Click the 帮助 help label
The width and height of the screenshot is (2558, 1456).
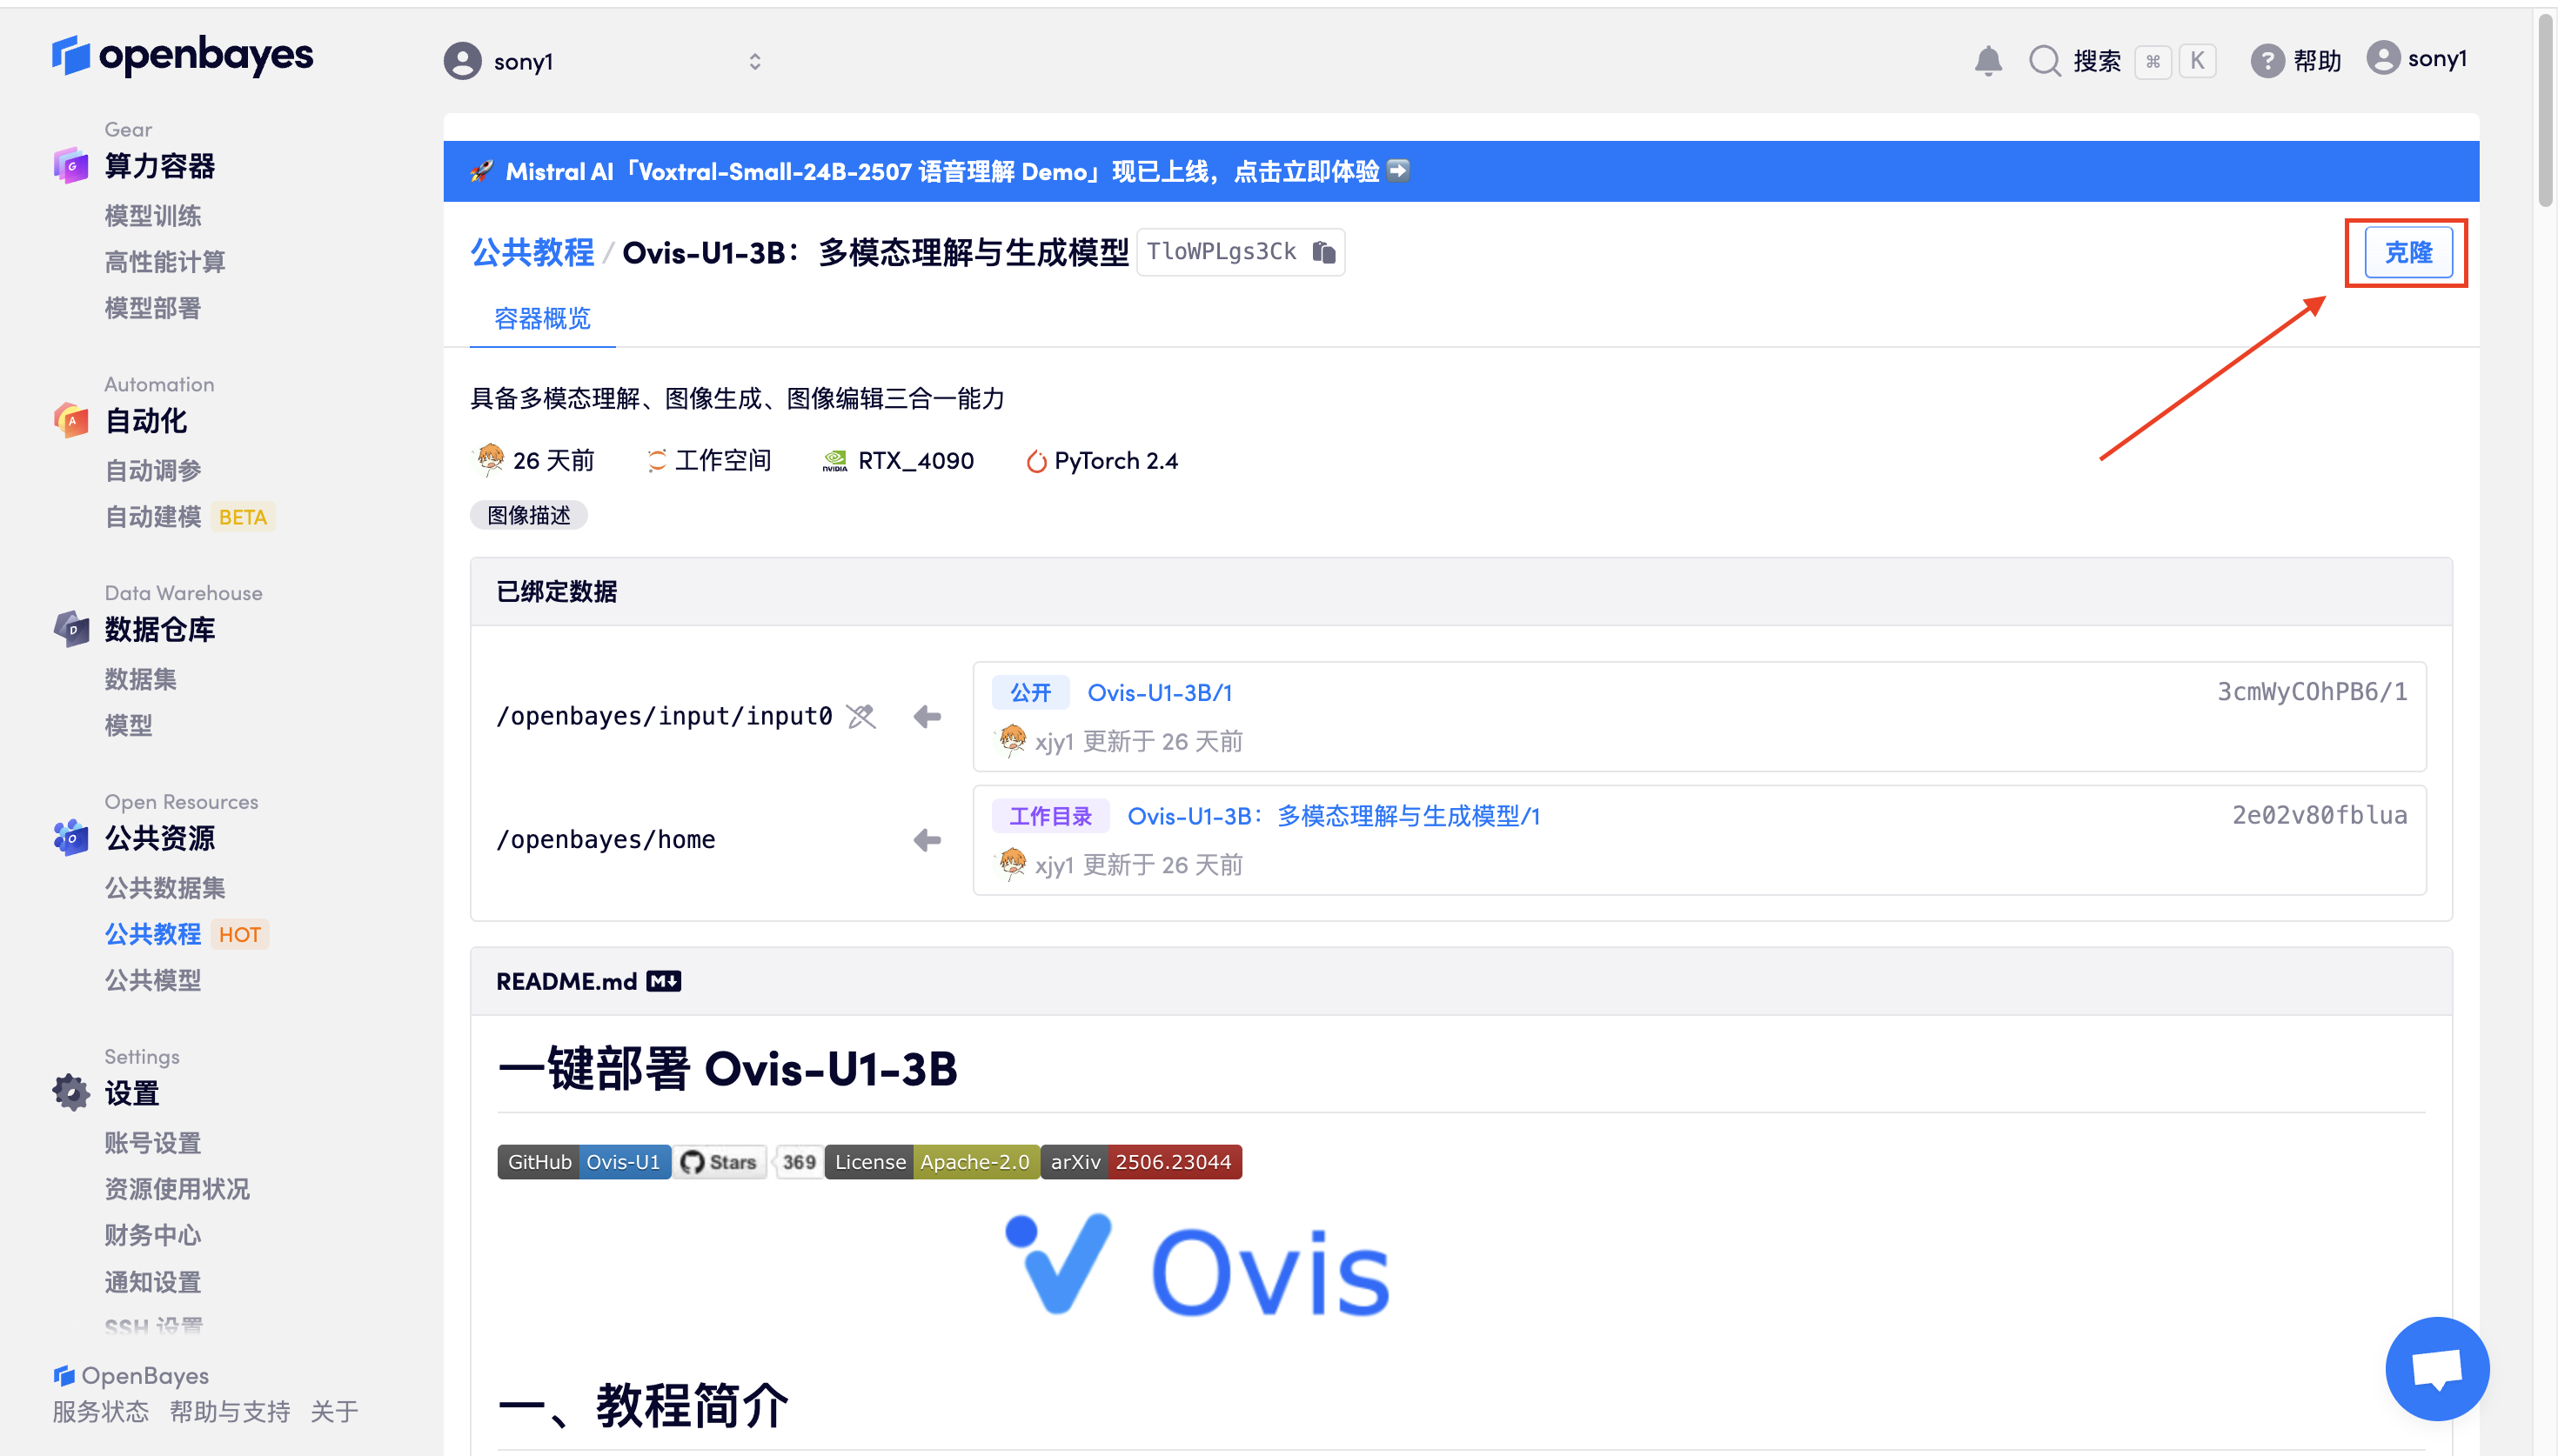[x=2317, y=61]
